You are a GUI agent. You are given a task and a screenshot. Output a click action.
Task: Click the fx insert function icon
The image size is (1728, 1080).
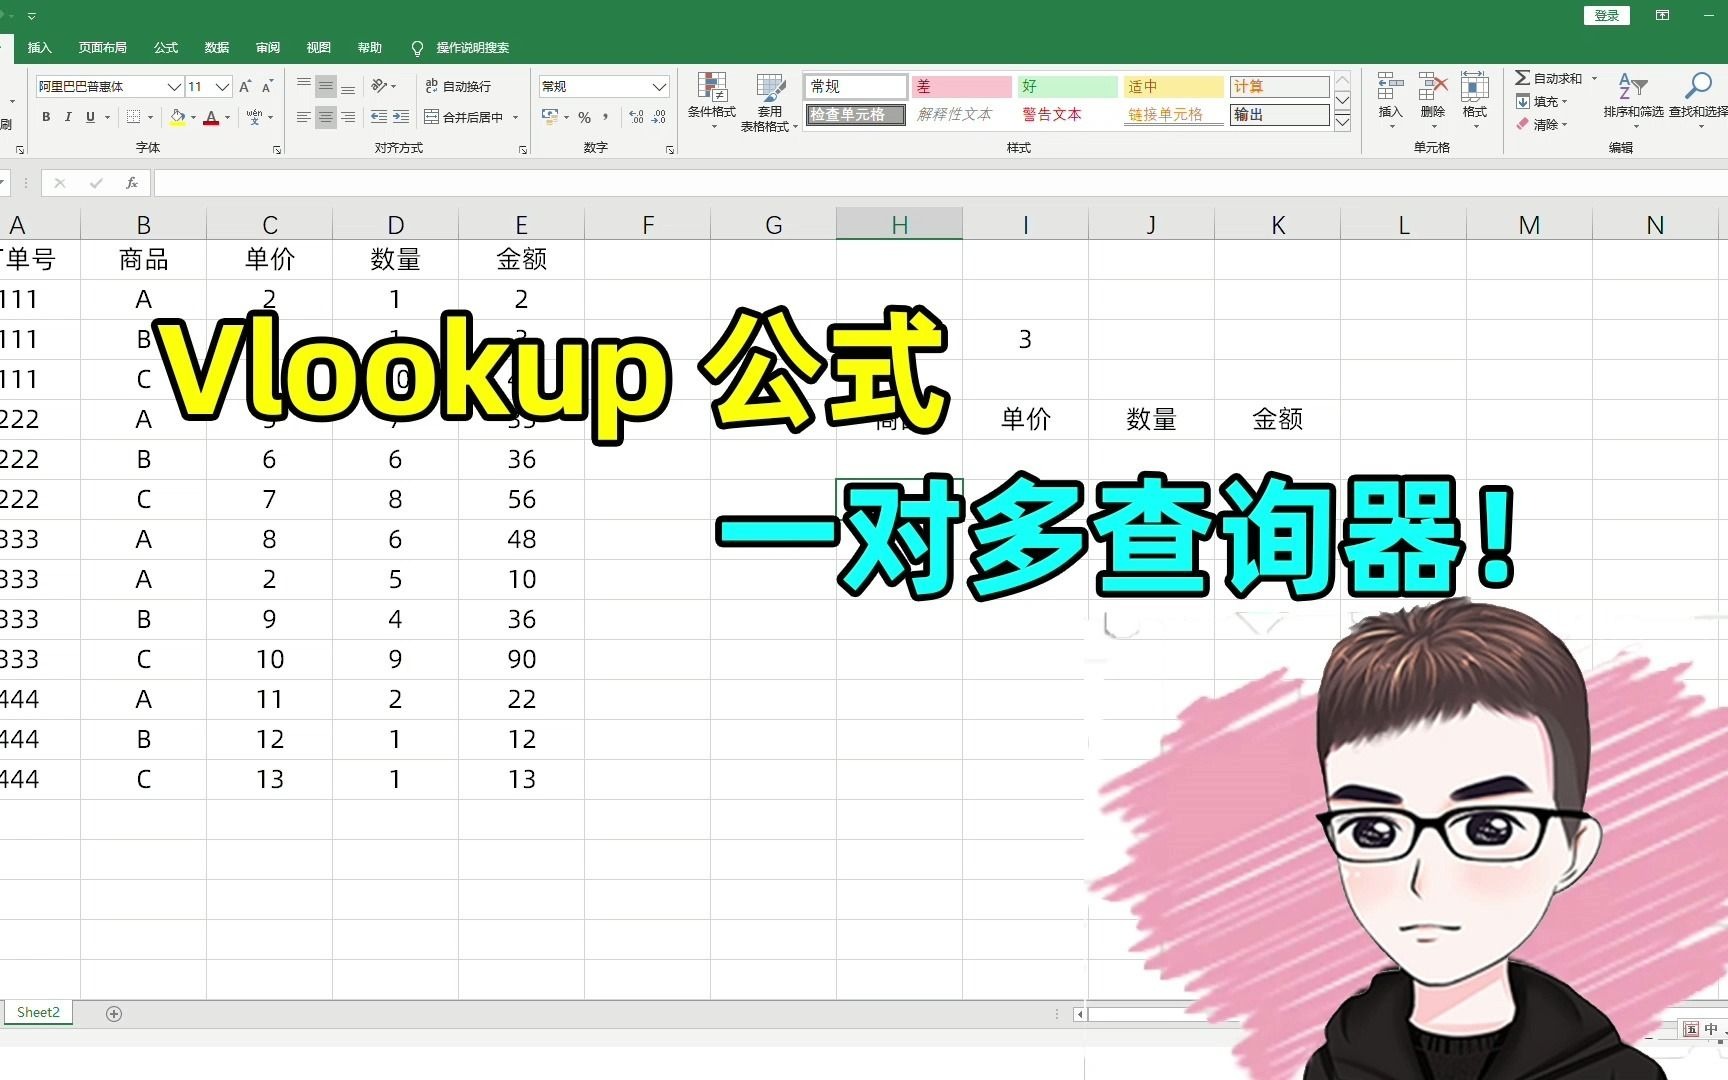click(131, 183)
